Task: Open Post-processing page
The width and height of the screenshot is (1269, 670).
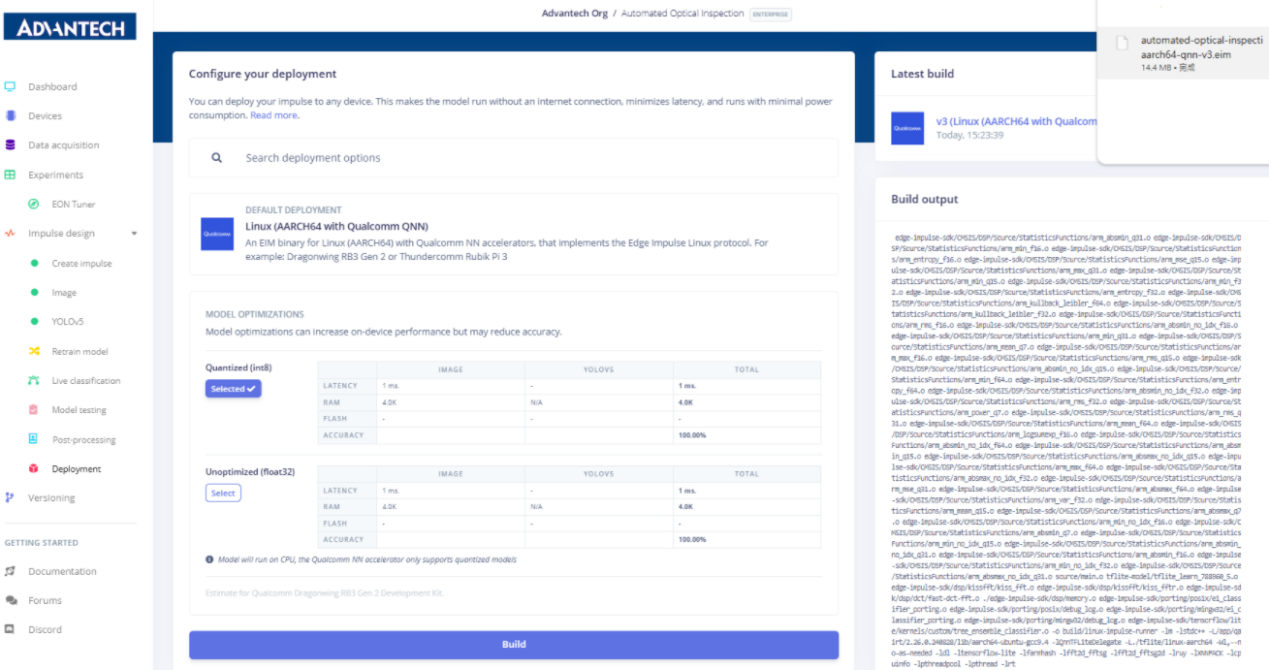Action: coord(84,440)
